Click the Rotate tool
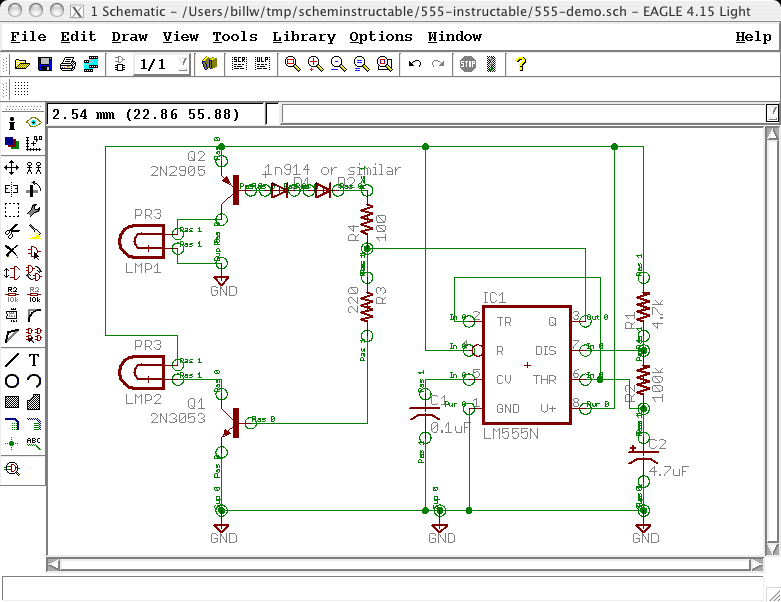This screenshot has height=602, width=781. (x=34, y=188)
